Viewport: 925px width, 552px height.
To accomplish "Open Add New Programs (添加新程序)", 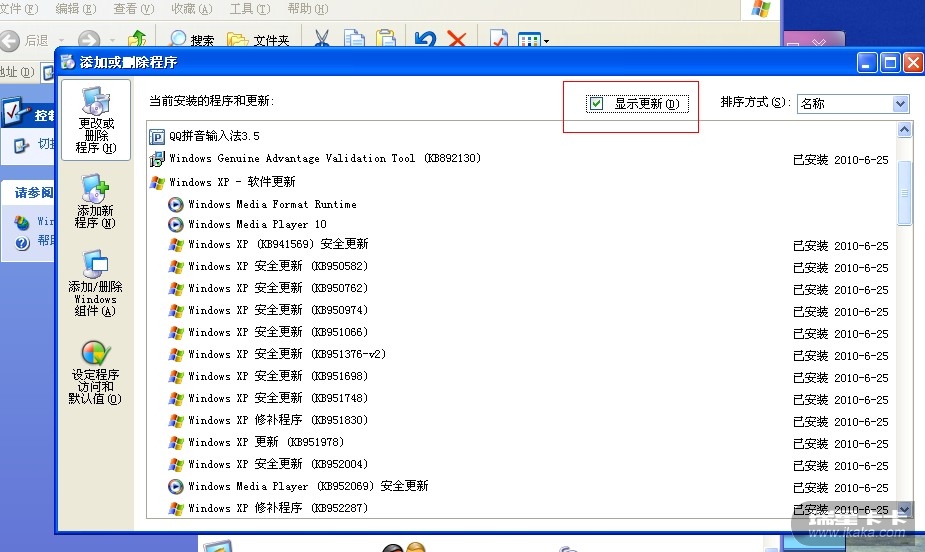I will click(x=96, y=201).
